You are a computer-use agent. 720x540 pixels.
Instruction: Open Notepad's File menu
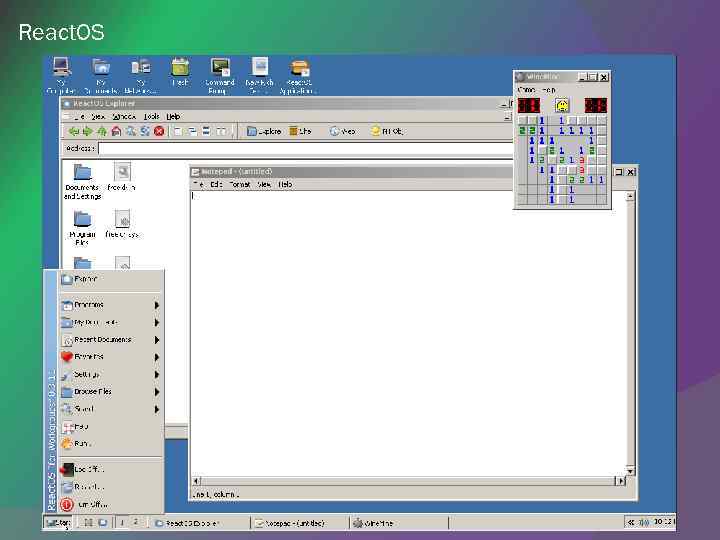(198, 184)
